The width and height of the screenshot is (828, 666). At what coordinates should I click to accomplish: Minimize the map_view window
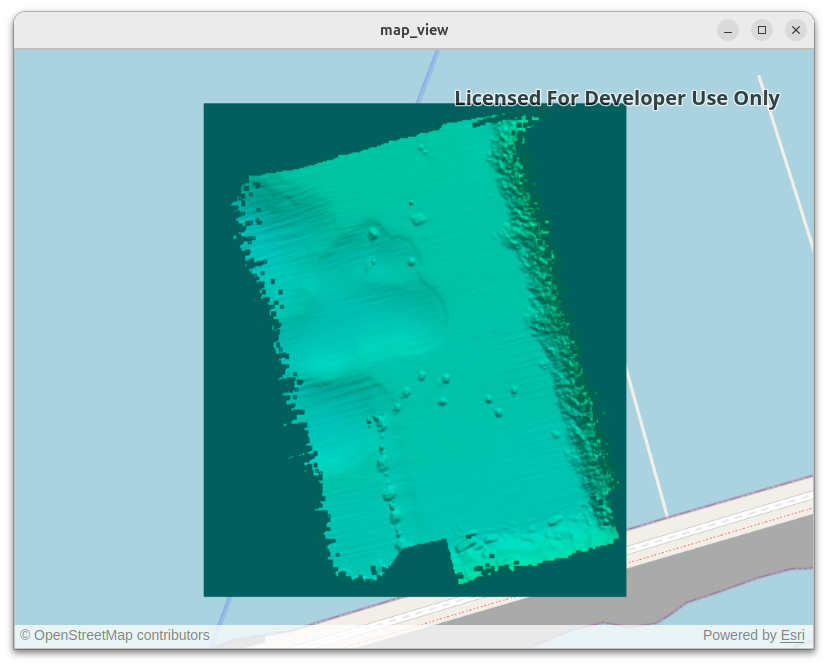[x=727, y=30]
